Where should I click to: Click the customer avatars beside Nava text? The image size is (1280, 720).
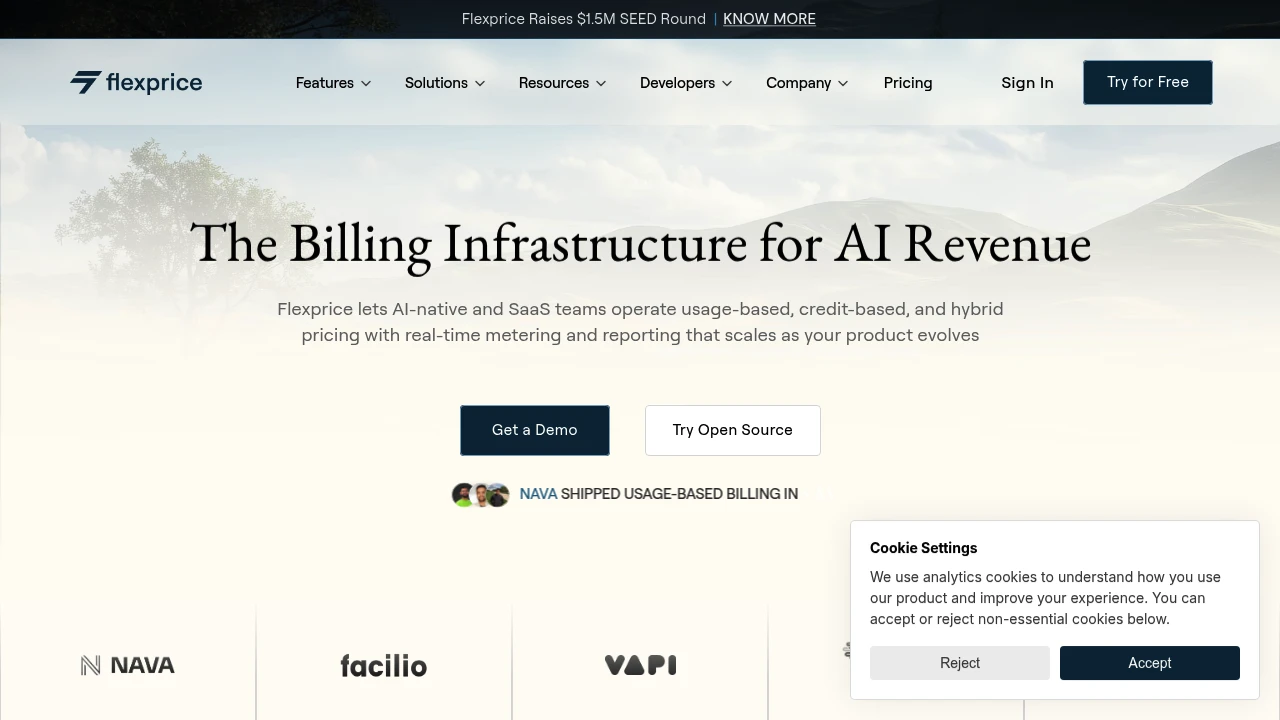coord(481,494)
